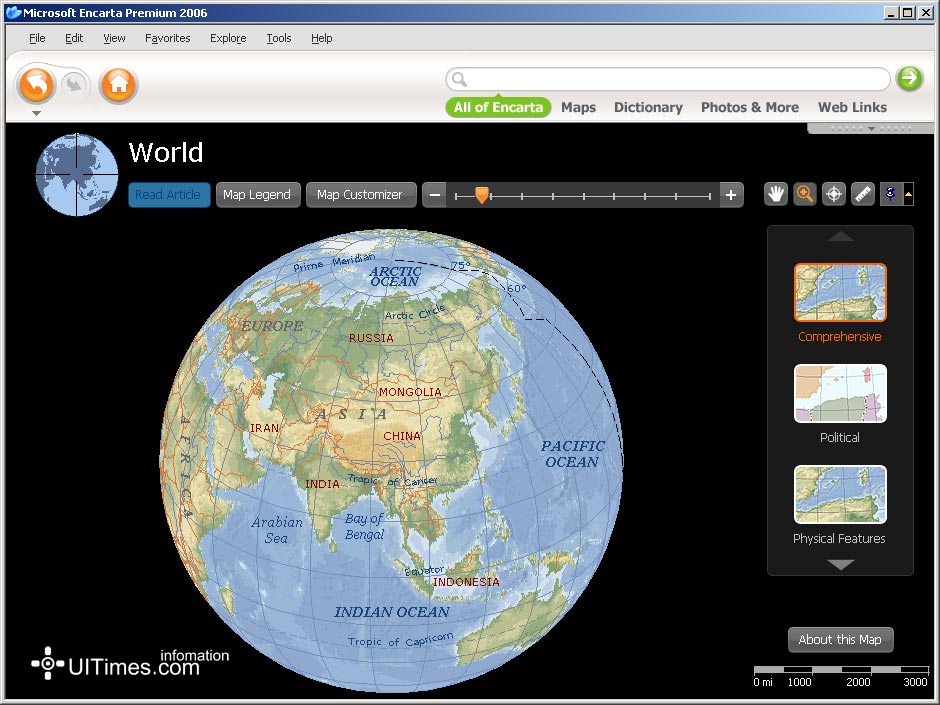Click the Bay of Bengal label
This screenshot has width=940, height=705.
364,526
